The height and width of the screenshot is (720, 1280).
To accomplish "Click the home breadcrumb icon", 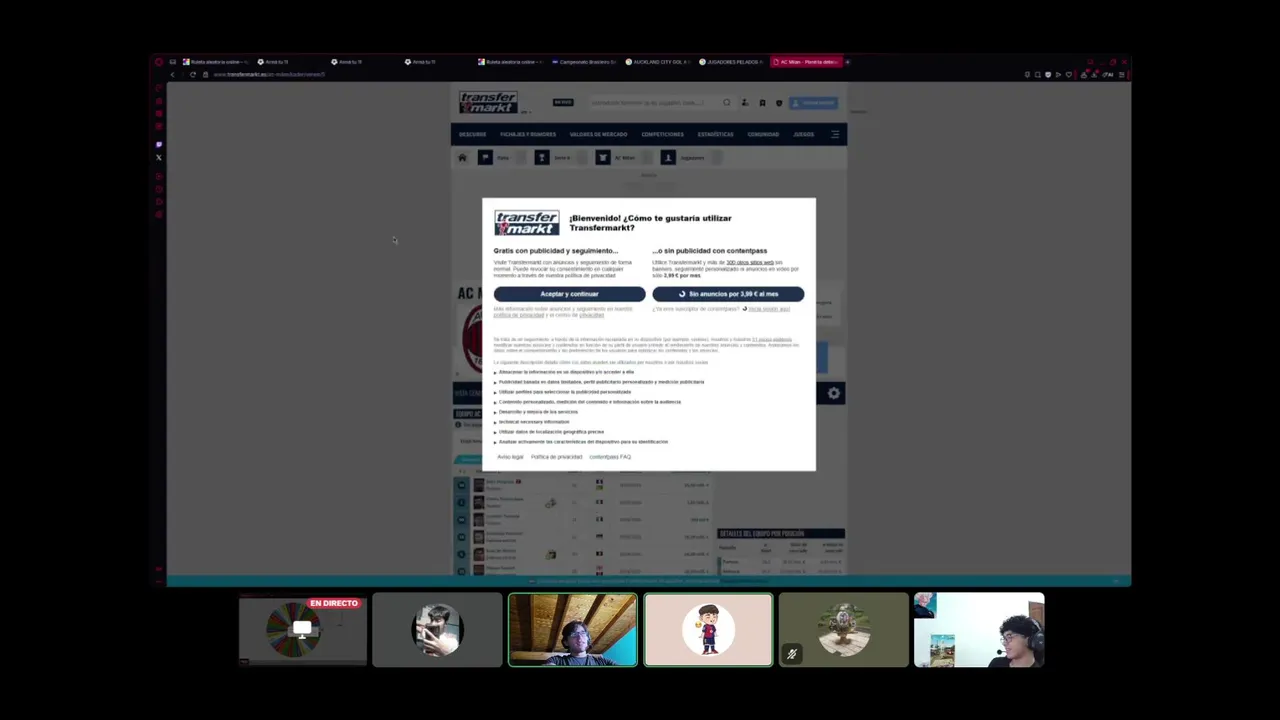I will pyautogui.click(x=462, y=157).
